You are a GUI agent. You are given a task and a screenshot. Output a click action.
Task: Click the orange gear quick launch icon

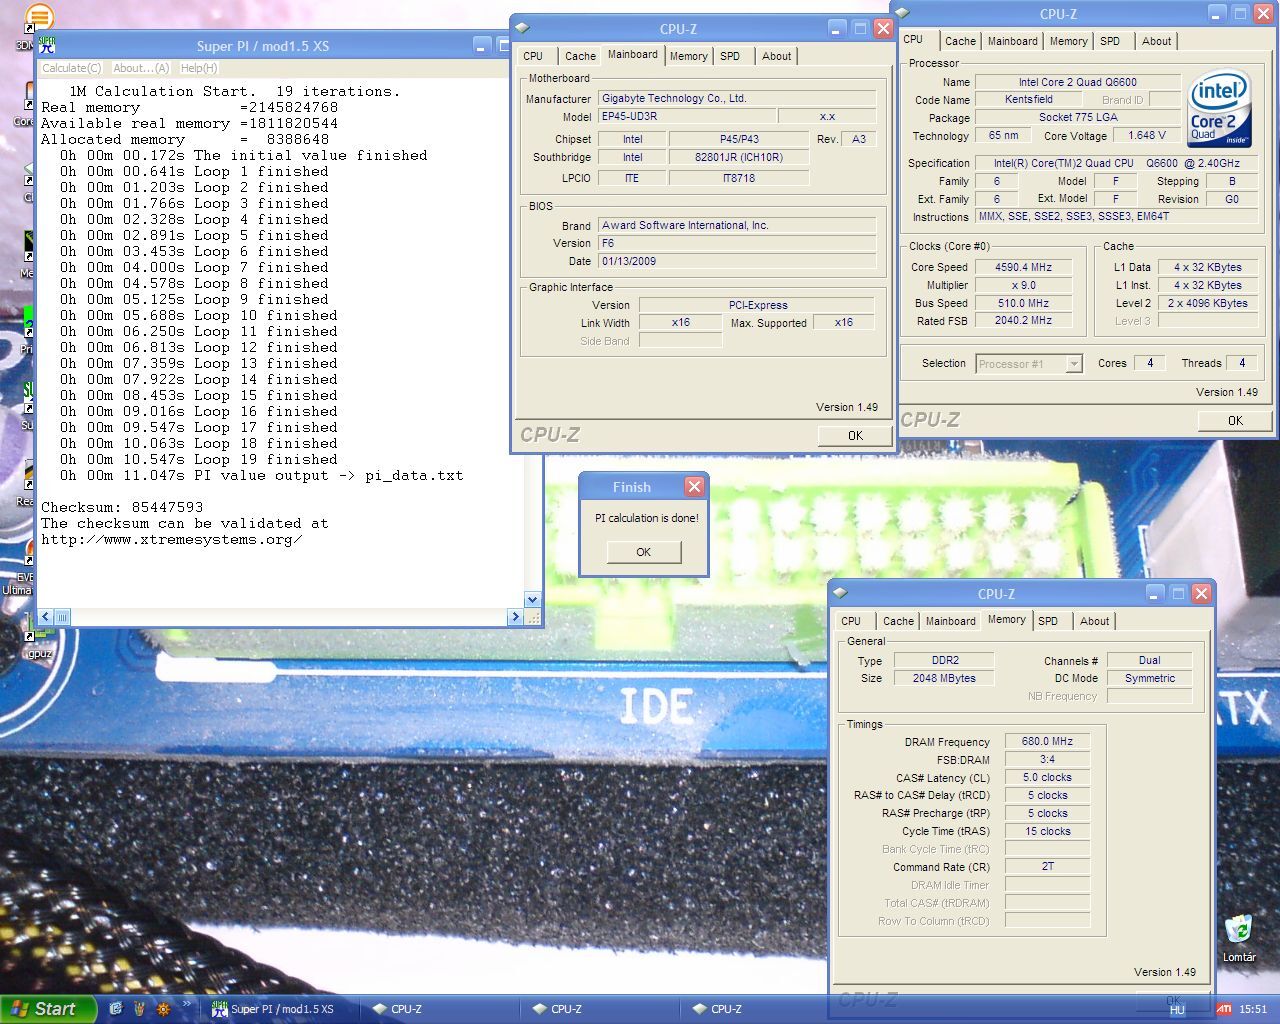(164, 1009)
